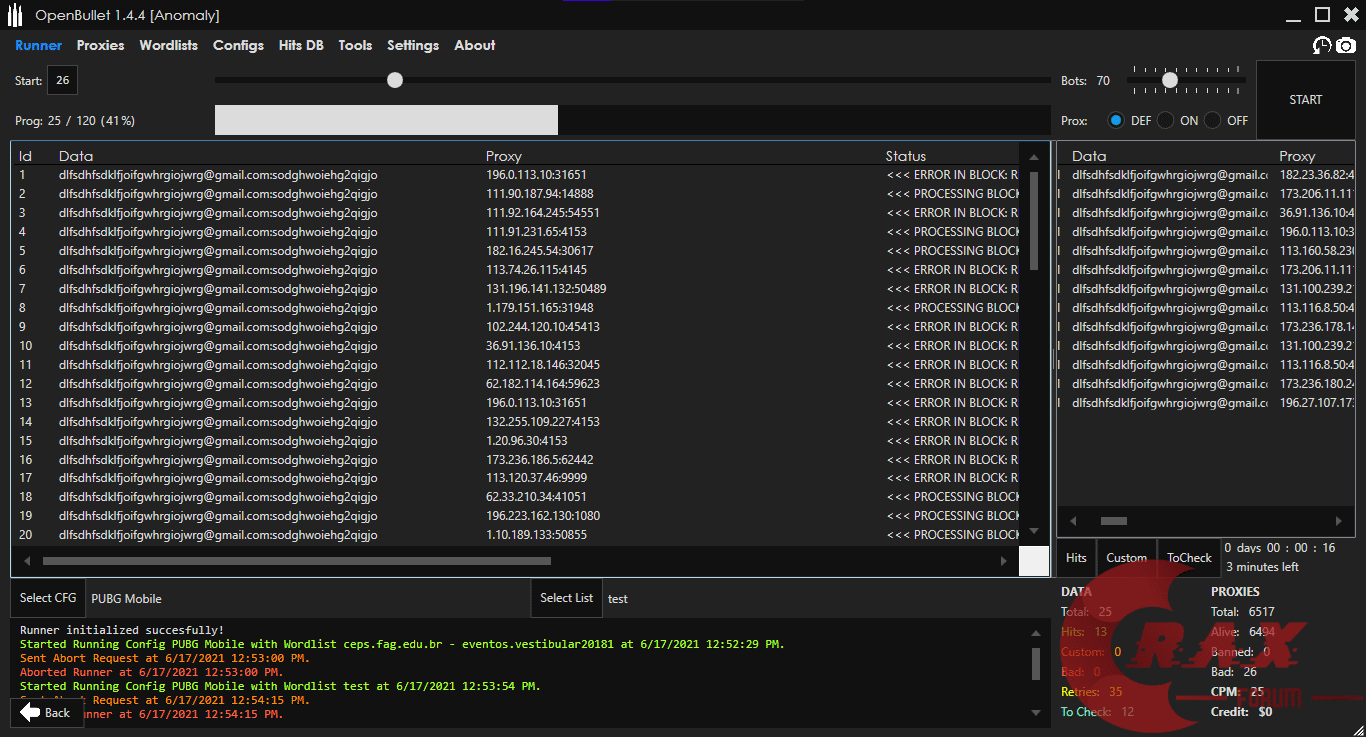Open the Tools tab
The image size is (1366, 737).
pyautogui.click(x=355, y=45)
